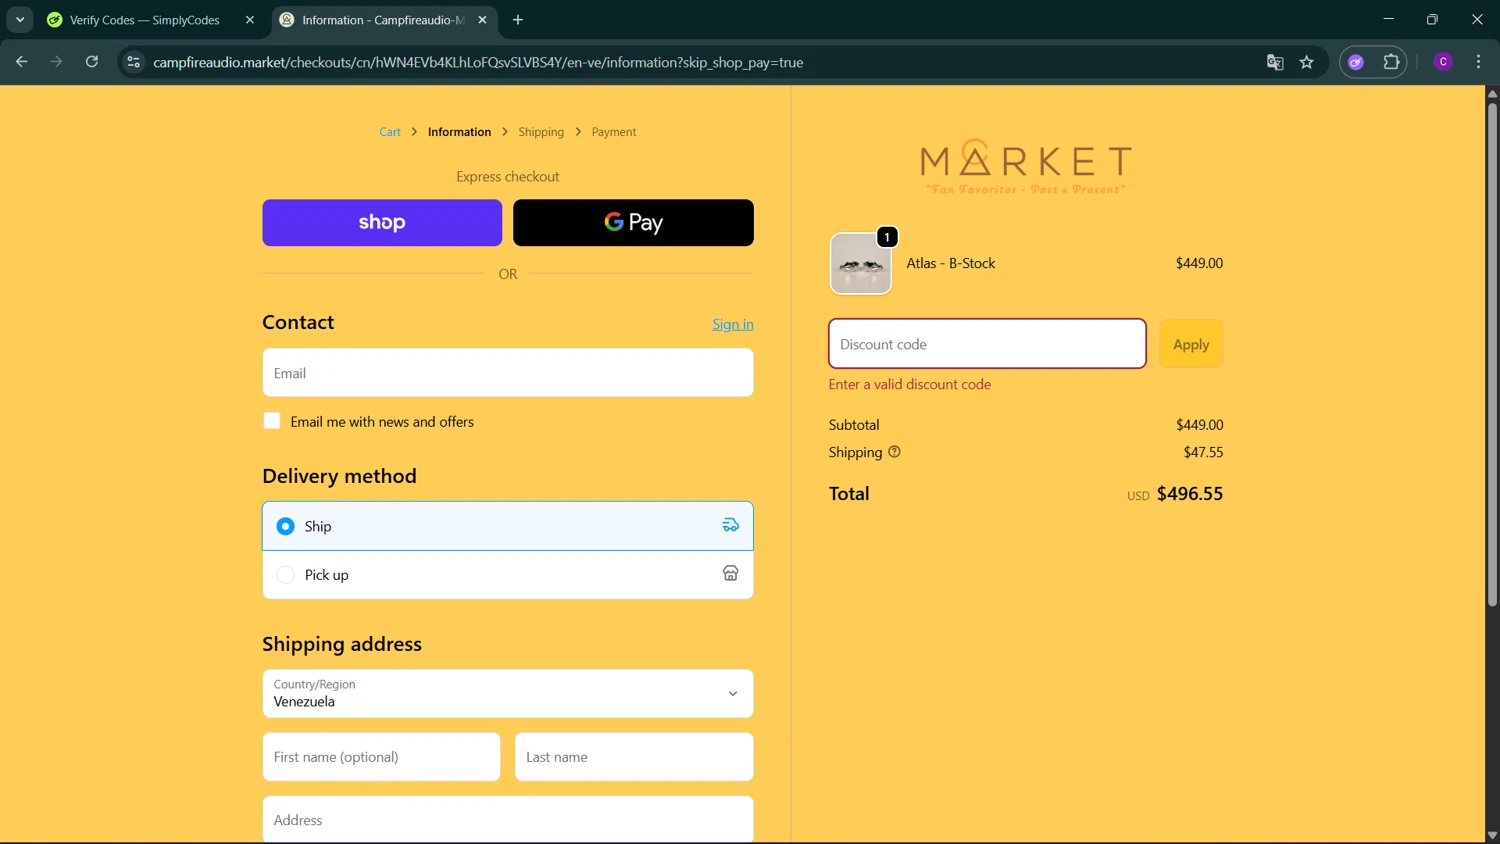Click the Information breadcrumb
The width and height of the screenshot is (1500, 844).
click(x=459, y=132)
